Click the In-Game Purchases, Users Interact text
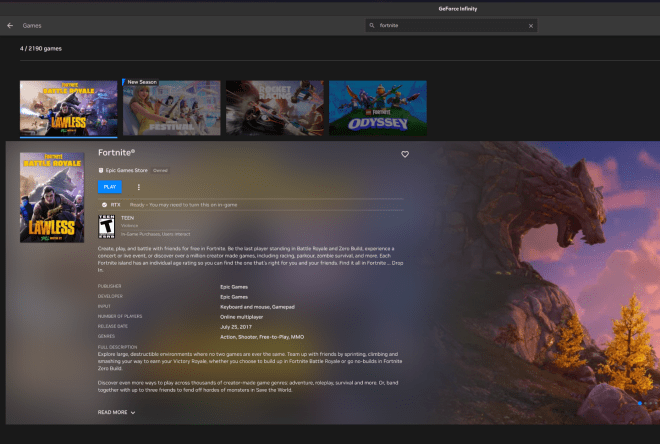660x444 pixels. pos(155,234)
